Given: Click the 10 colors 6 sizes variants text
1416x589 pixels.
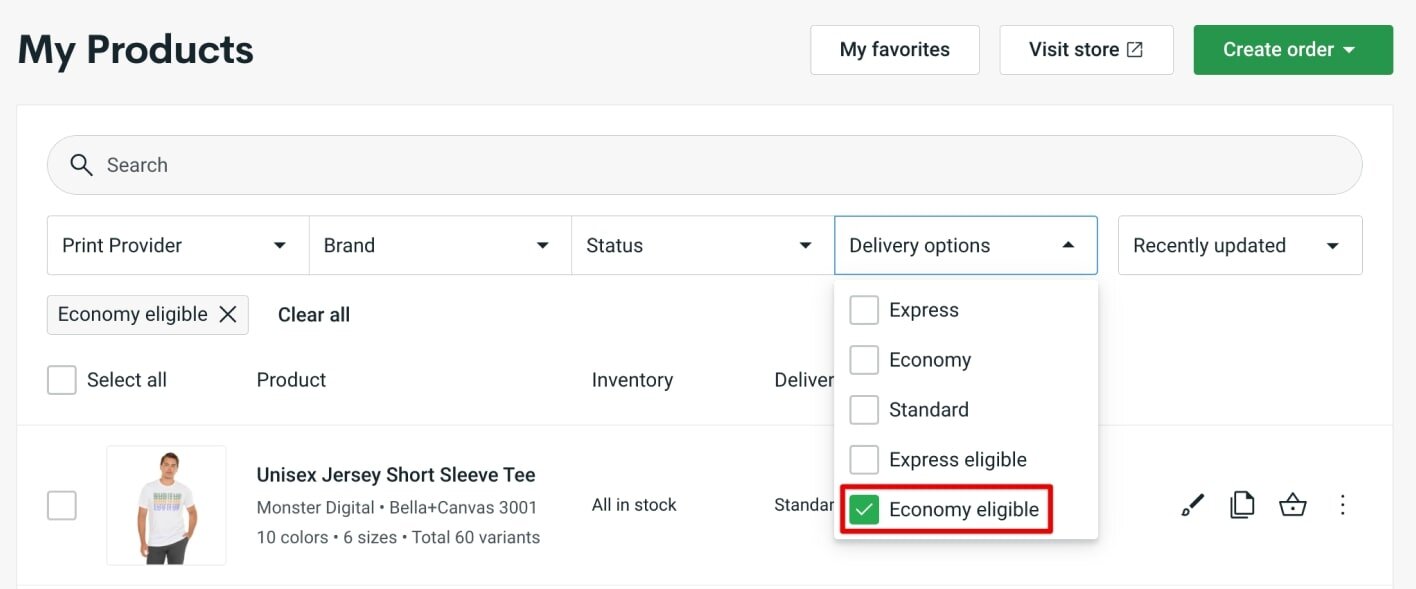Looking at the screenshot, I should (398, 537).
